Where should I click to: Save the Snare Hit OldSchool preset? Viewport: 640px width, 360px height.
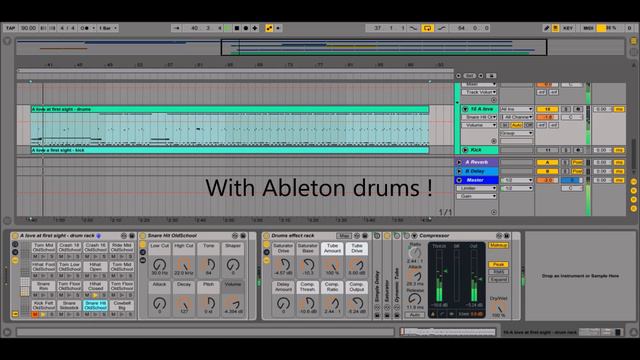(x=243, y=236)
